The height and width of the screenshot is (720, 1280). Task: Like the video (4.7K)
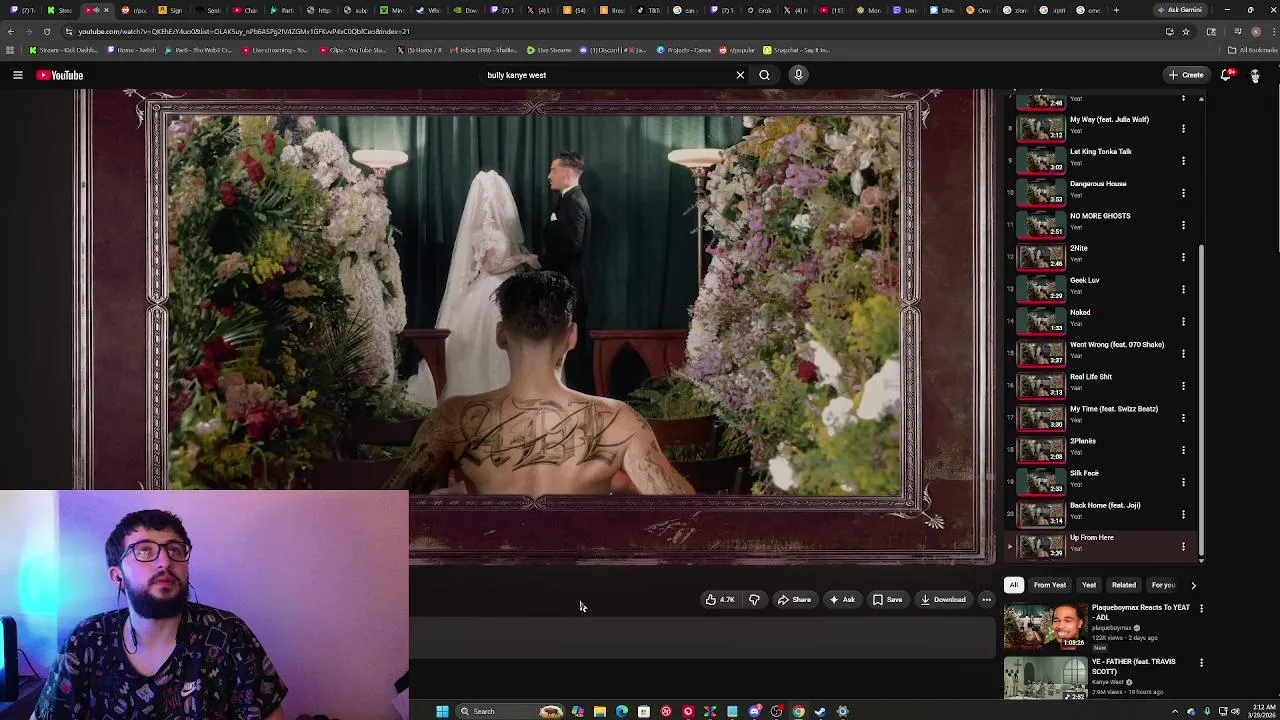click(720, 600)
